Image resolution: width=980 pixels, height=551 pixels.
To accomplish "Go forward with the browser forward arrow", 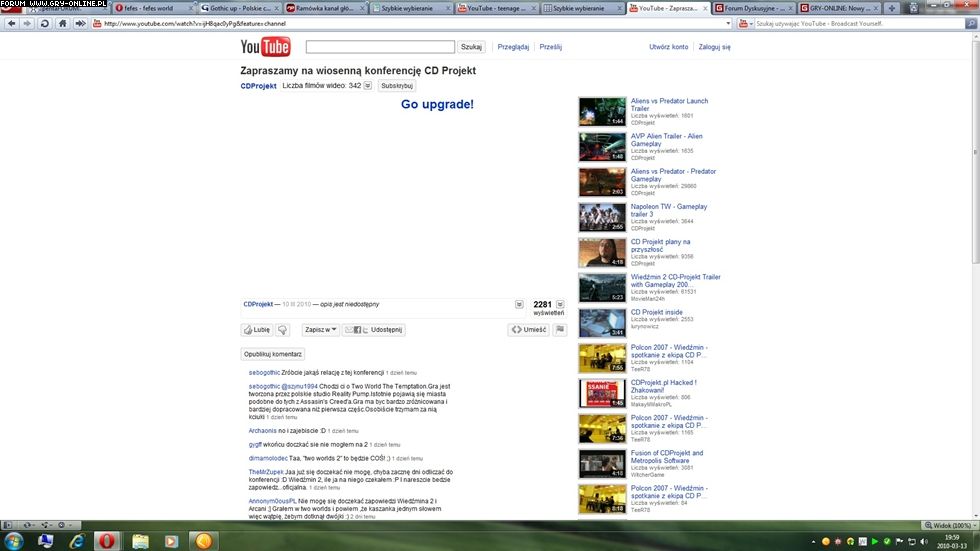I will 27,23.
